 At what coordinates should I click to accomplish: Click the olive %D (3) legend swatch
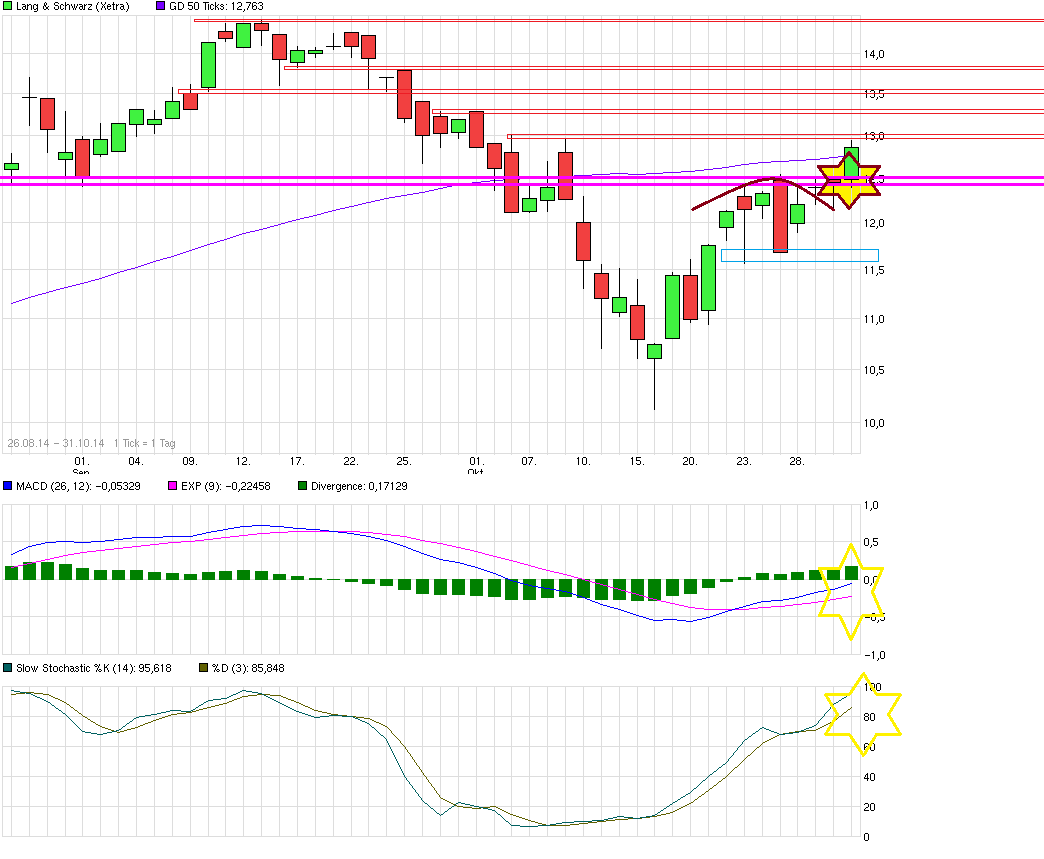[204, 668]
